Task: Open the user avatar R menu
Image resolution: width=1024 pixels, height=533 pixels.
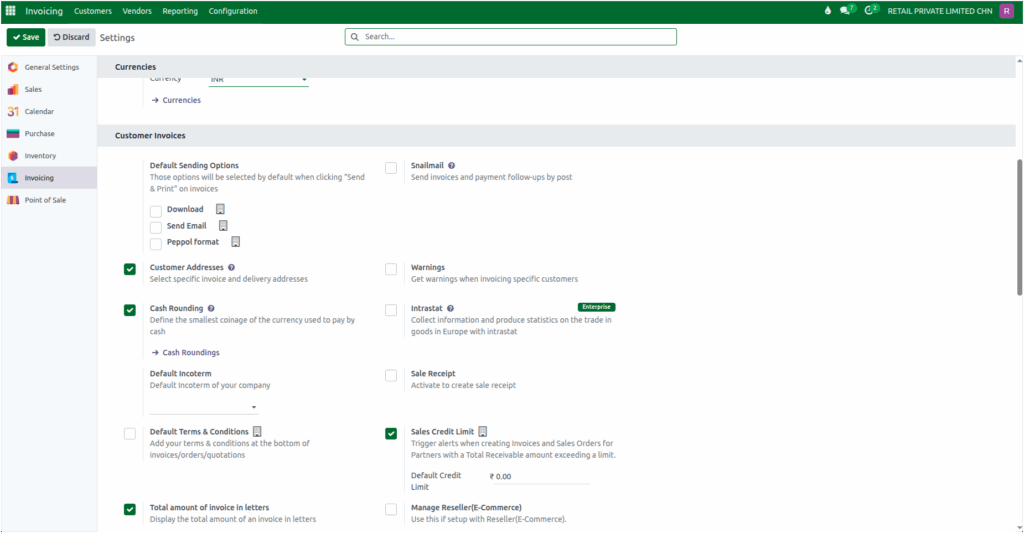Action: [x=1006, y=11]
